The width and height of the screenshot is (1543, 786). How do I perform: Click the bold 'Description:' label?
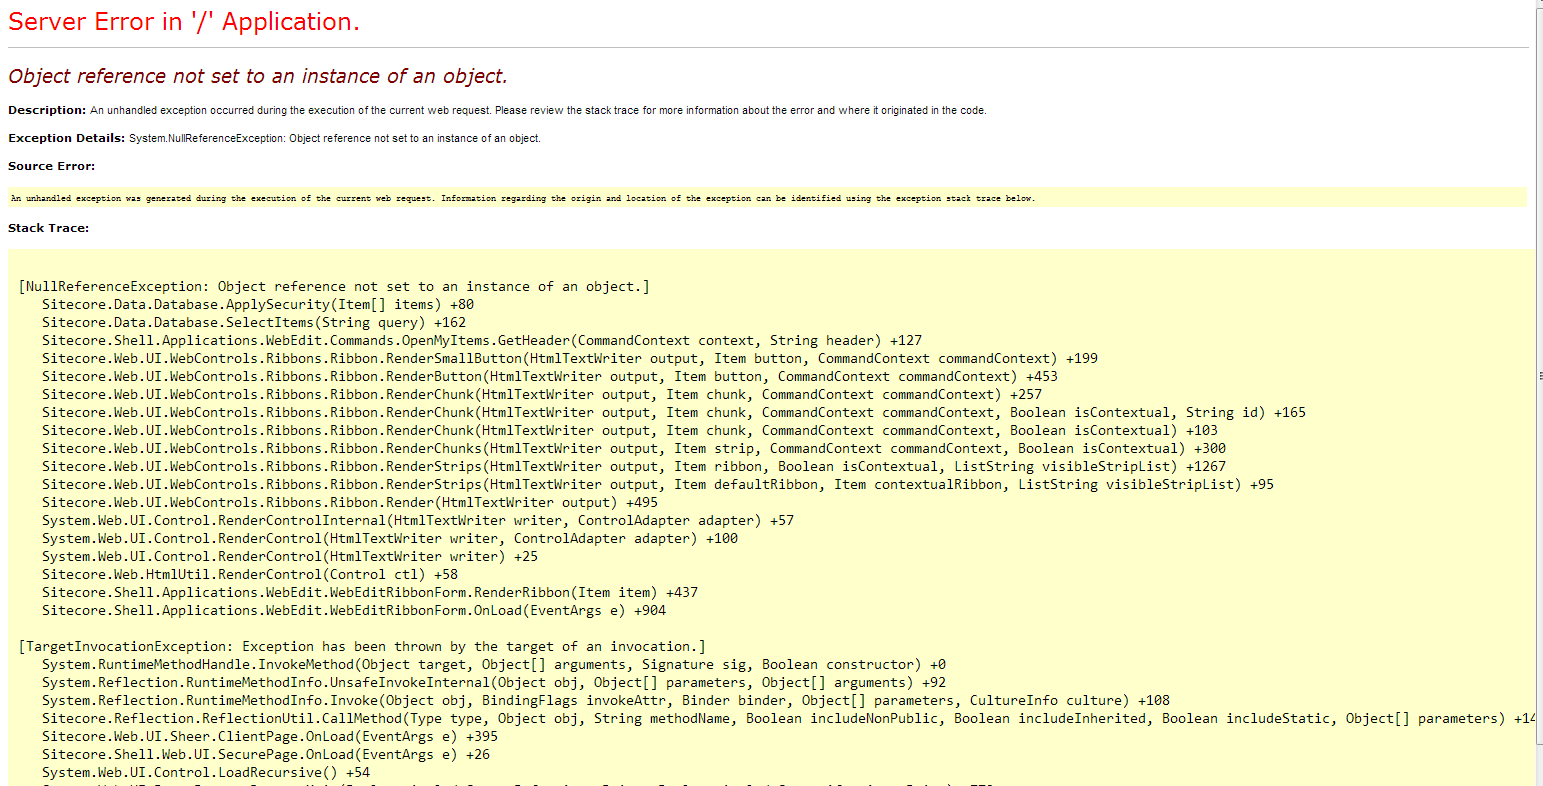(x=47, y=110)
